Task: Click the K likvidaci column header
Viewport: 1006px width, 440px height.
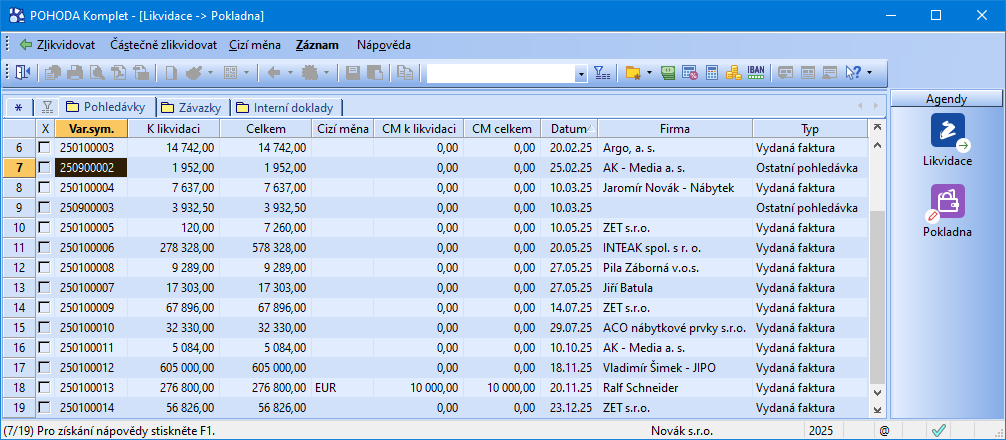Action: coord(174,128)
